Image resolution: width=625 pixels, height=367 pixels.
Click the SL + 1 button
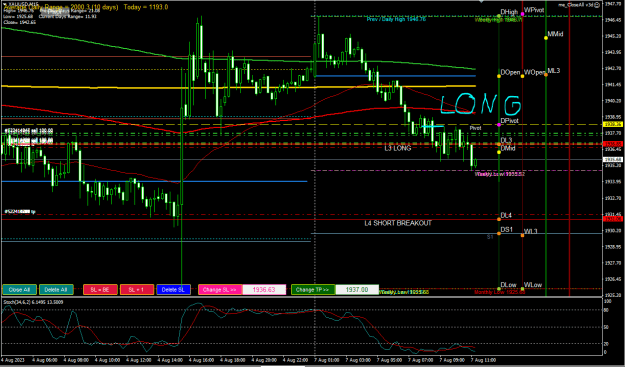pos(136,290)
